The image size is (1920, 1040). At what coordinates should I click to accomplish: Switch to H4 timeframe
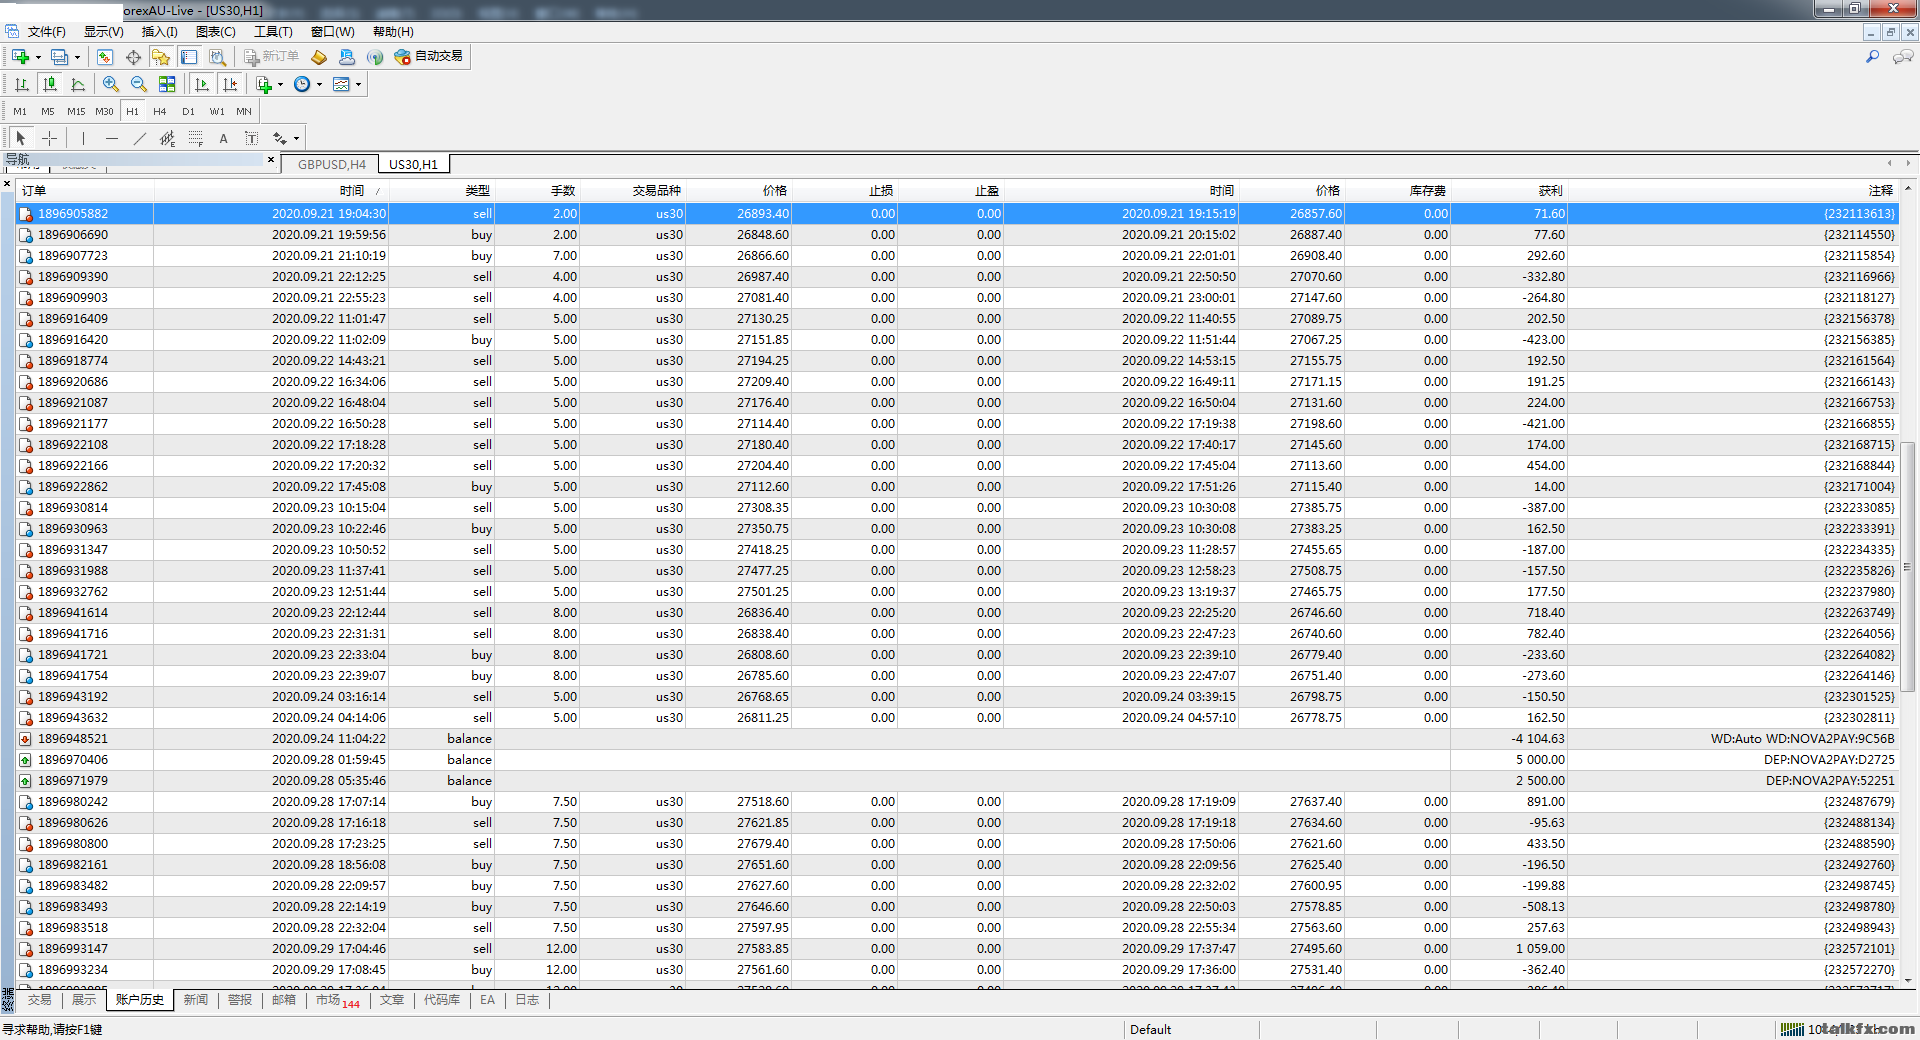coord(160,112)
